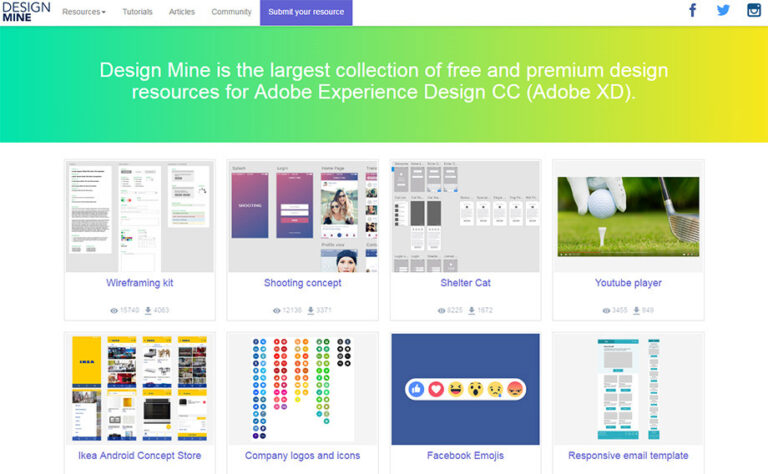Click views eye icon under Youtube player
Screen dimensions: 768x474
pos(606,310)
